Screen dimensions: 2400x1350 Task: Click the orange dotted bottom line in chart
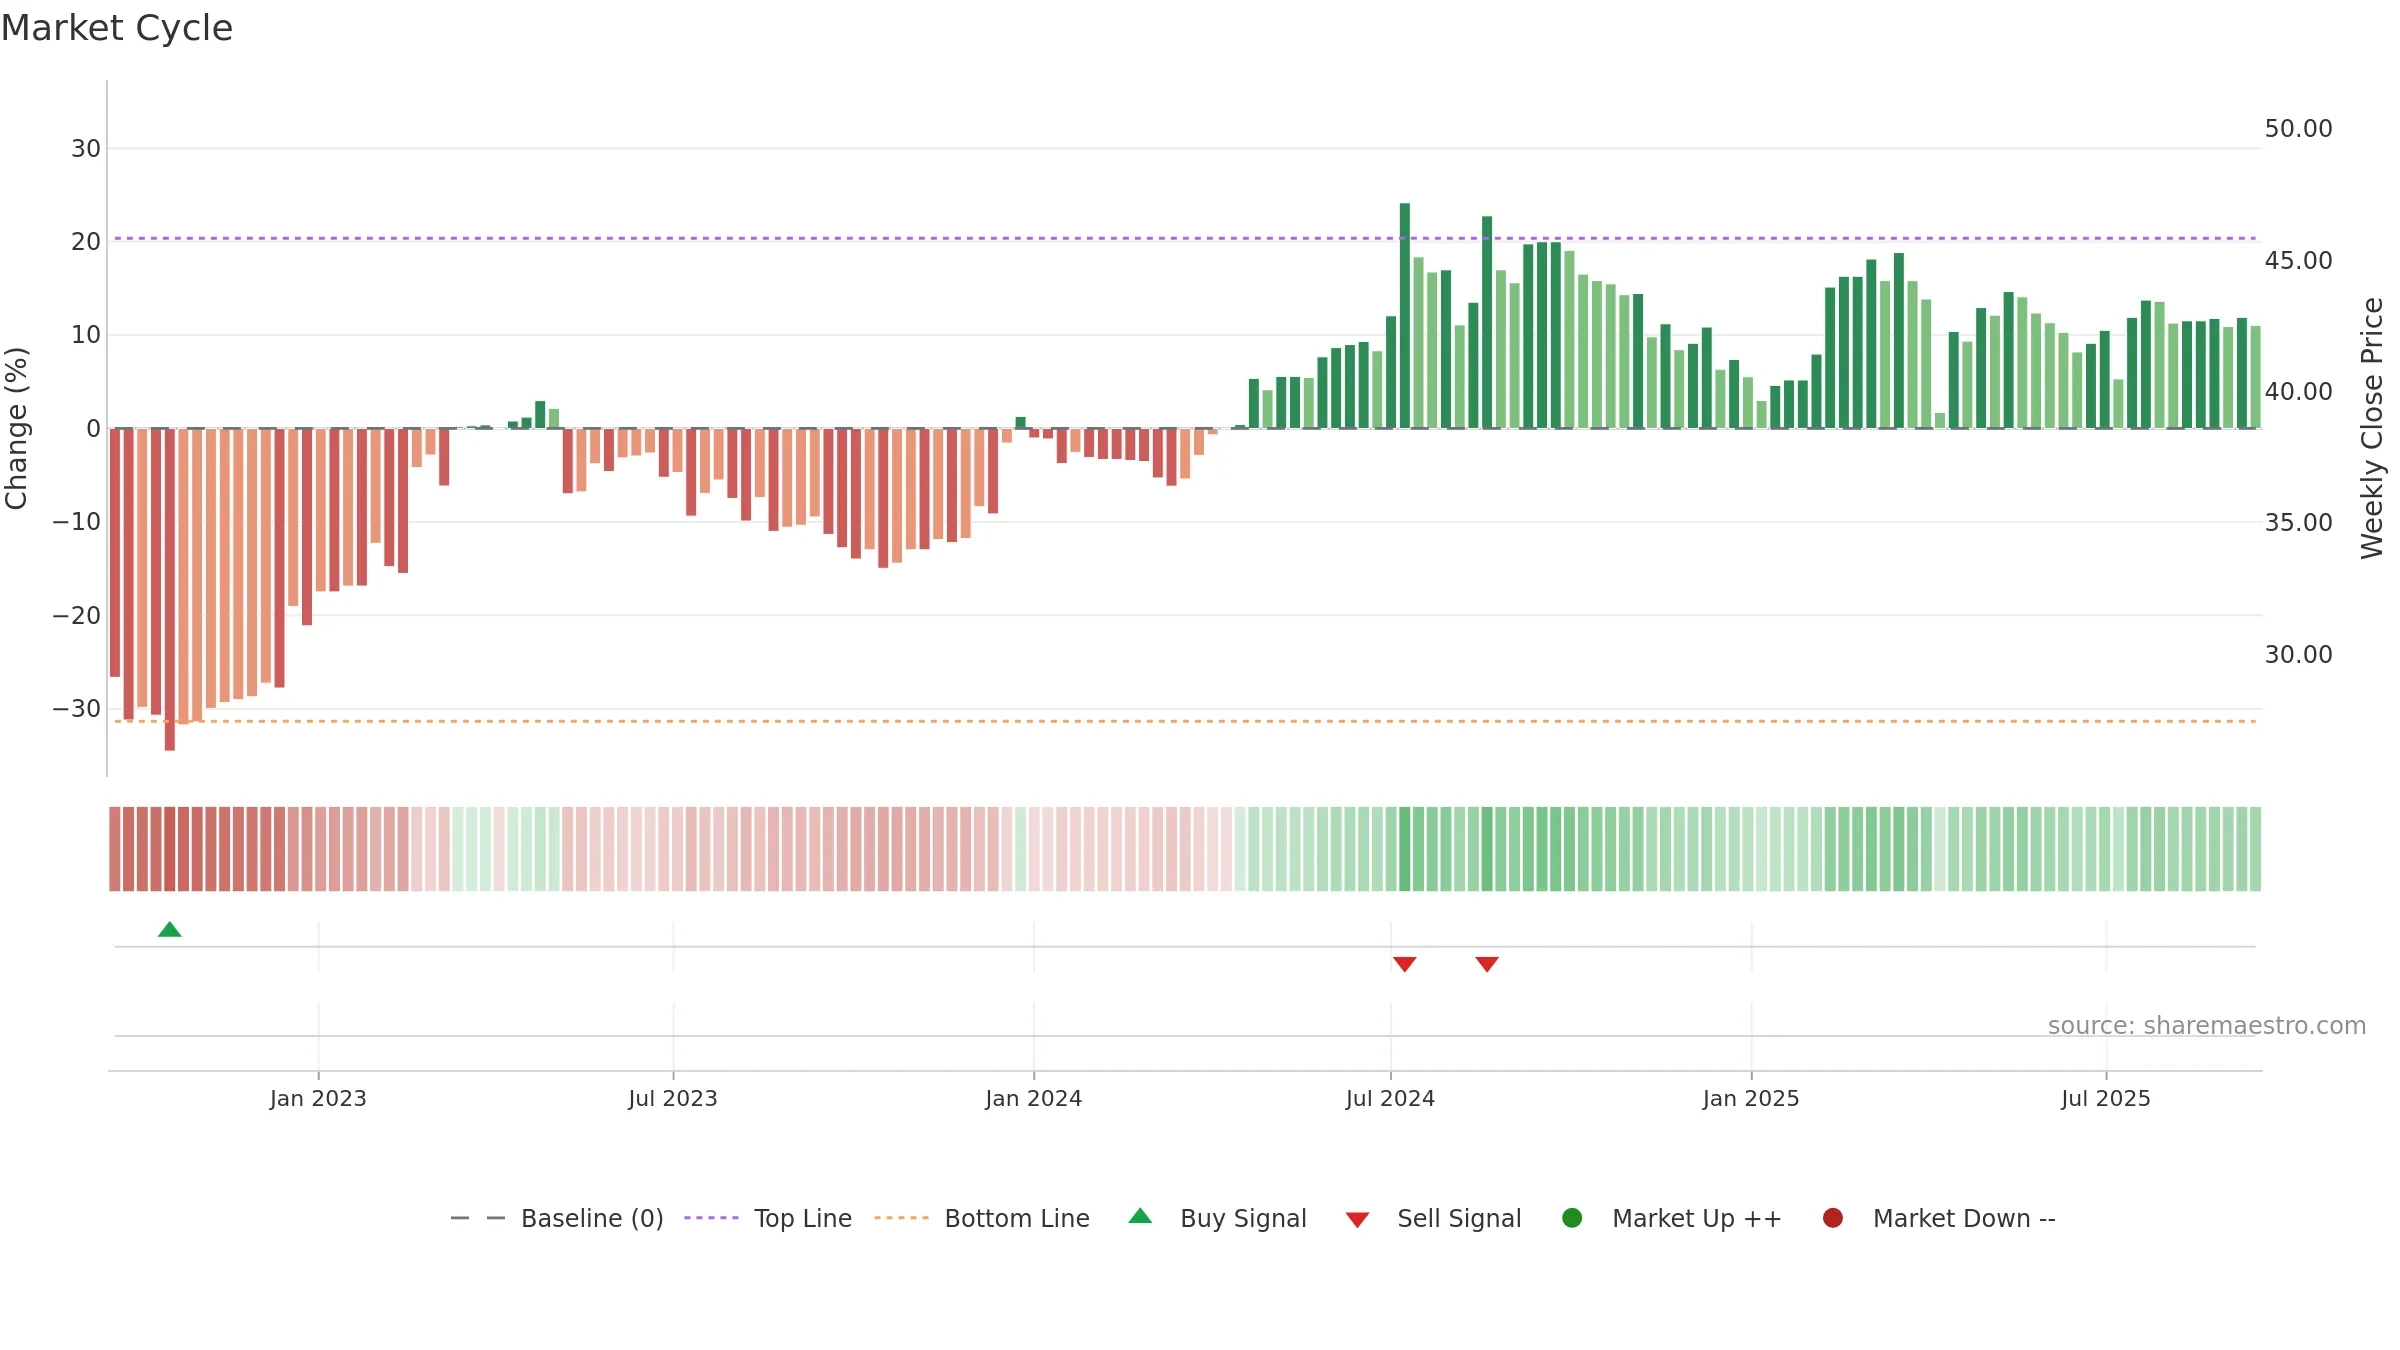[1185, 721]
